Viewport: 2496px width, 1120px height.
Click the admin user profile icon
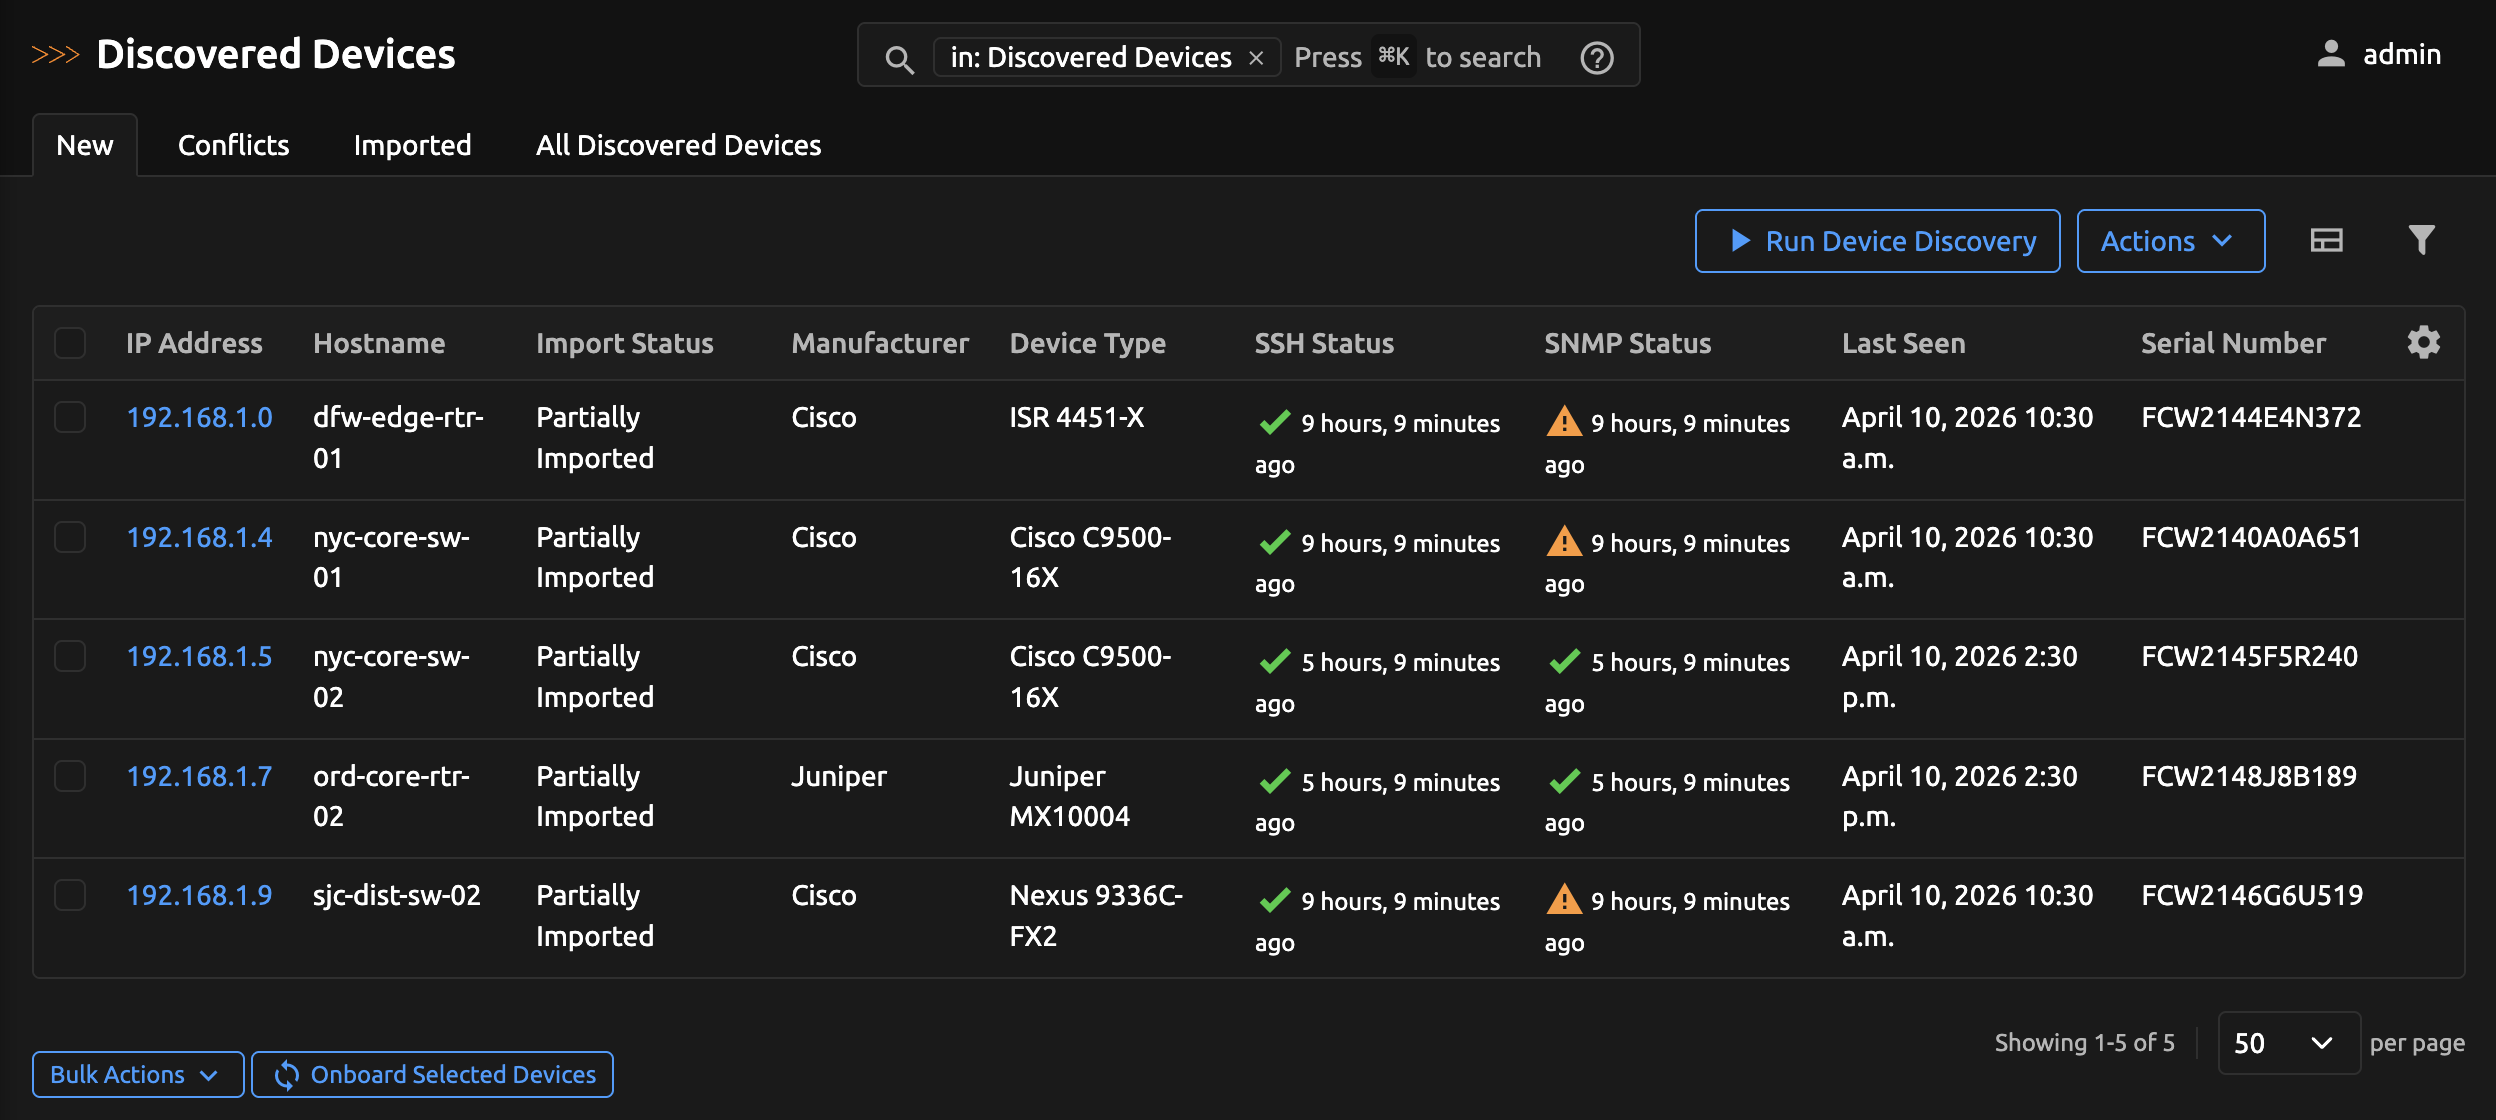[2331, 54]
